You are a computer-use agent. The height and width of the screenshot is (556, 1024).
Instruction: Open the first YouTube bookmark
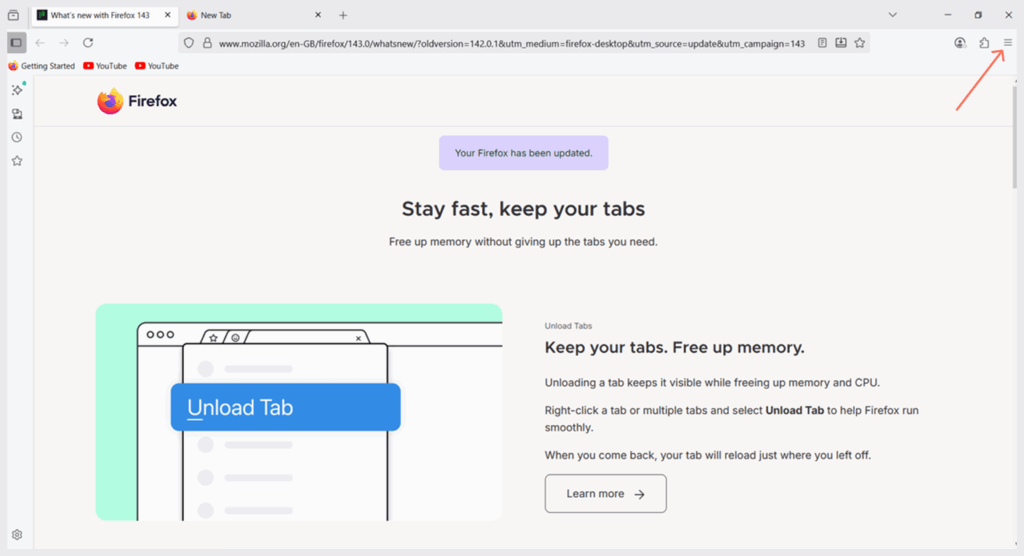(105, 66)
